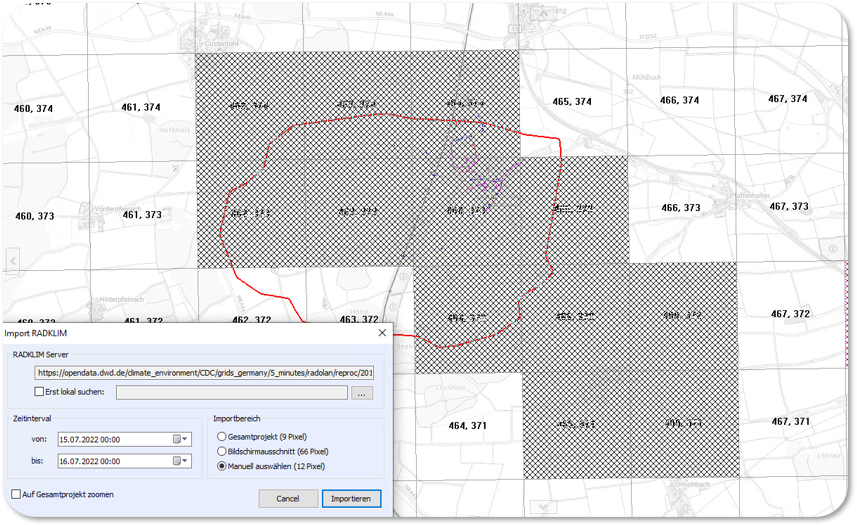
Task: Open the 'von' date calendar dropdown
Action: click(x=180, y=438)
